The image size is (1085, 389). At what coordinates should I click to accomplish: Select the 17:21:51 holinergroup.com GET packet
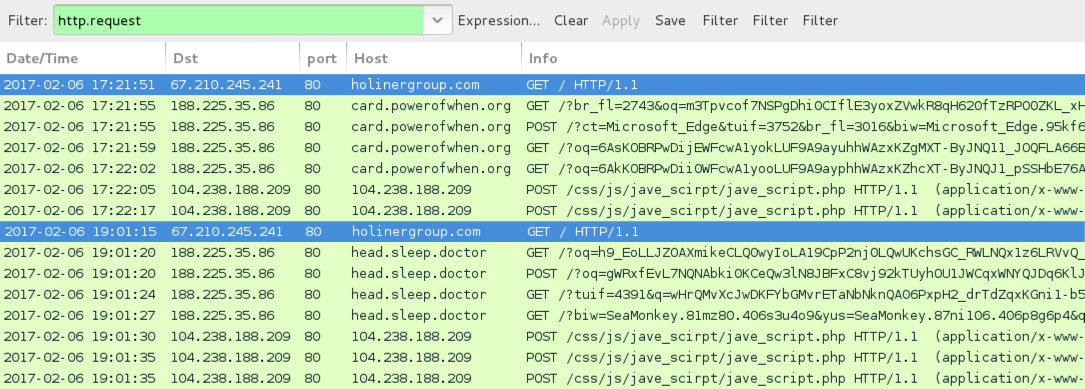pos(542,85)
